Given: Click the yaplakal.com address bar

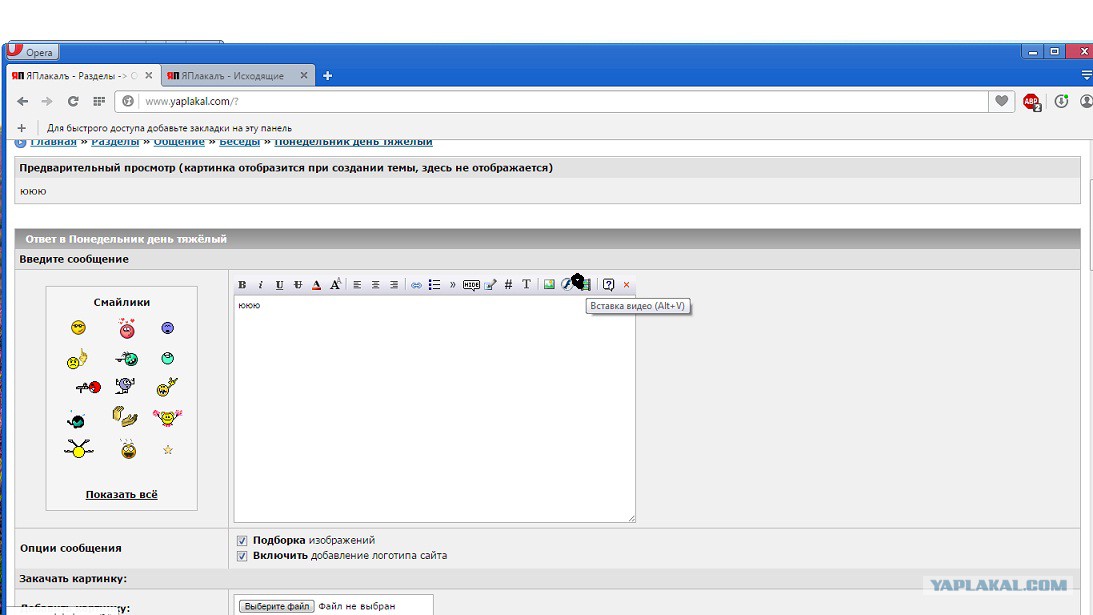Looking at the screenshot, I should click(x=565, y=101).
